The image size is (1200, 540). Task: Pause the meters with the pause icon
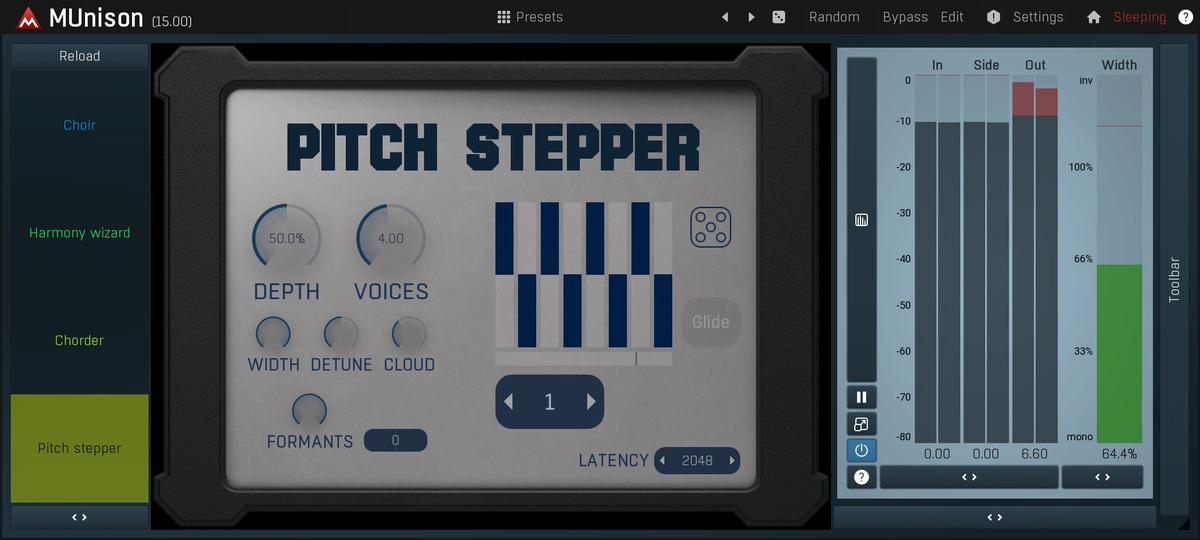(x=861, y=397)
